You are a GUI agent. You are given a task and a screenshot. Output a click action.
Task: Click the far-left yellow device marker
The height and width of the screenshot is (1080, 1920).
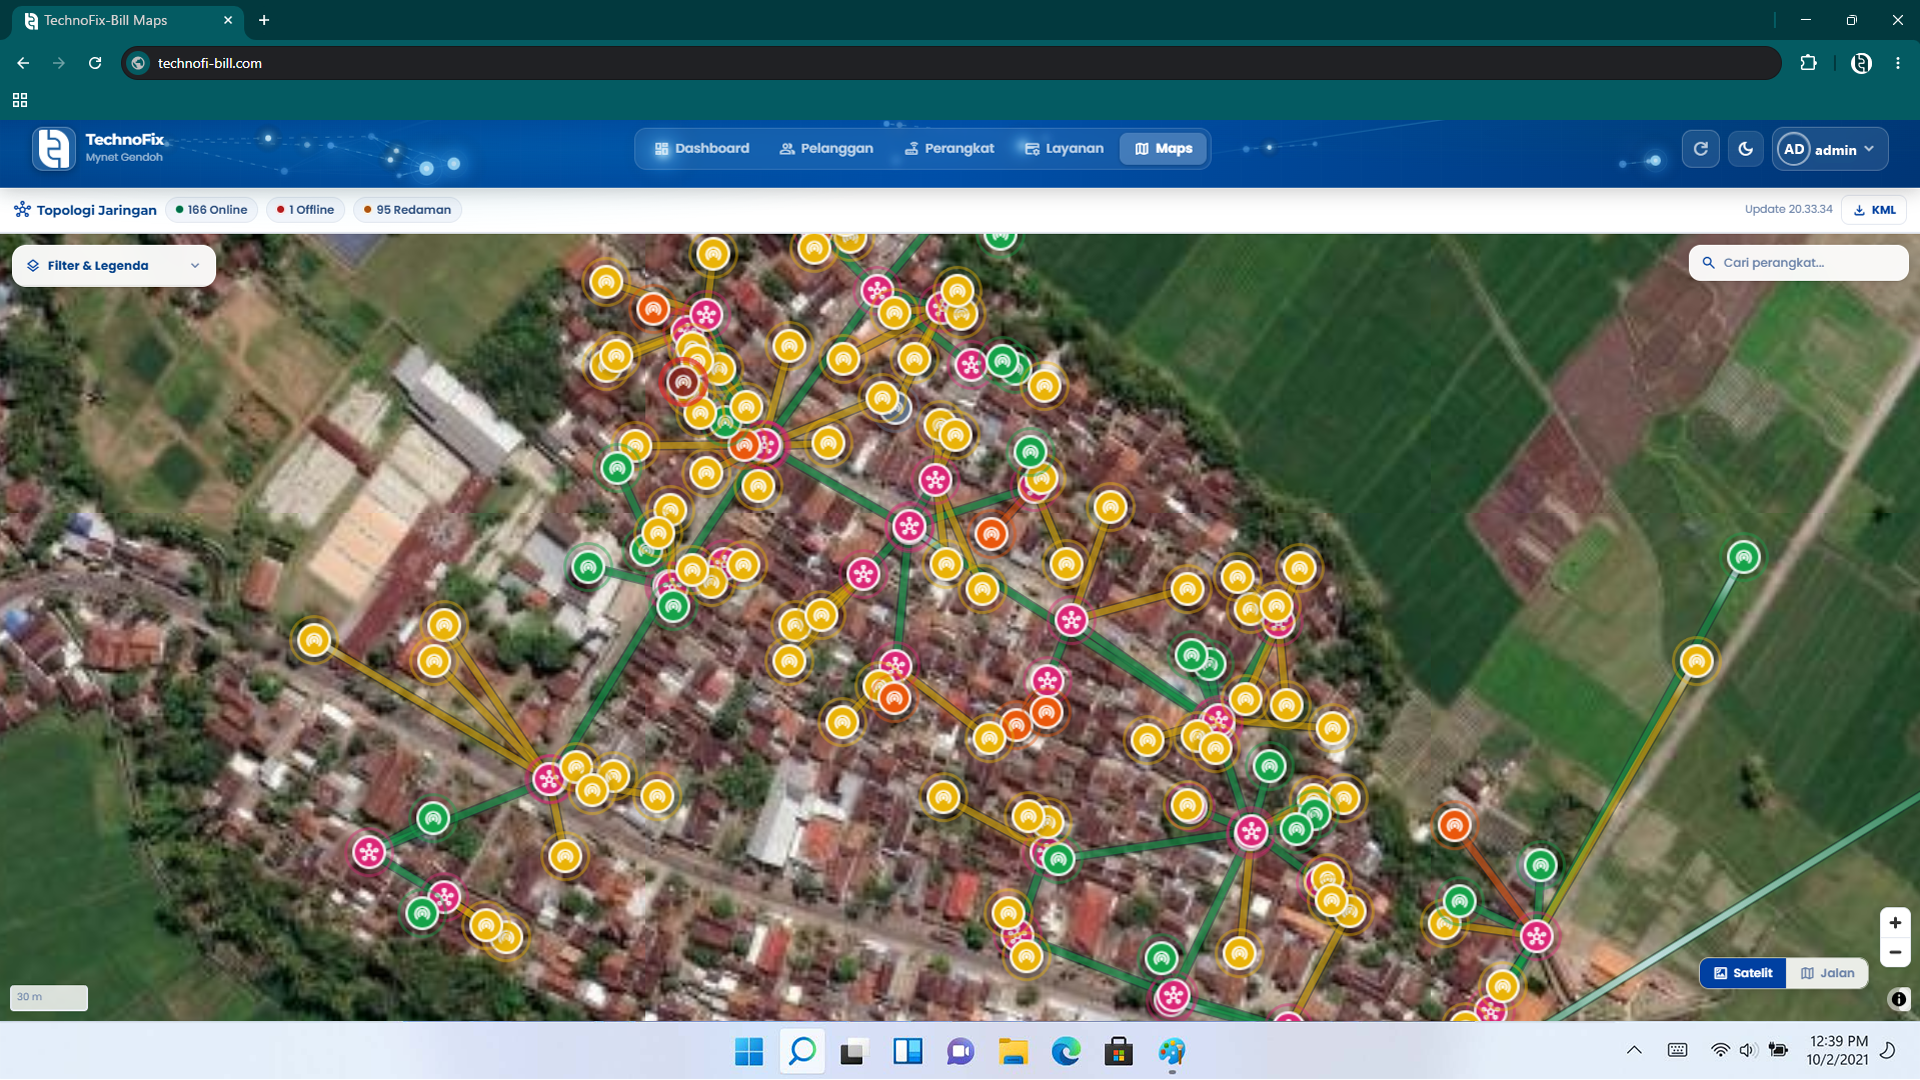point(314,640)
